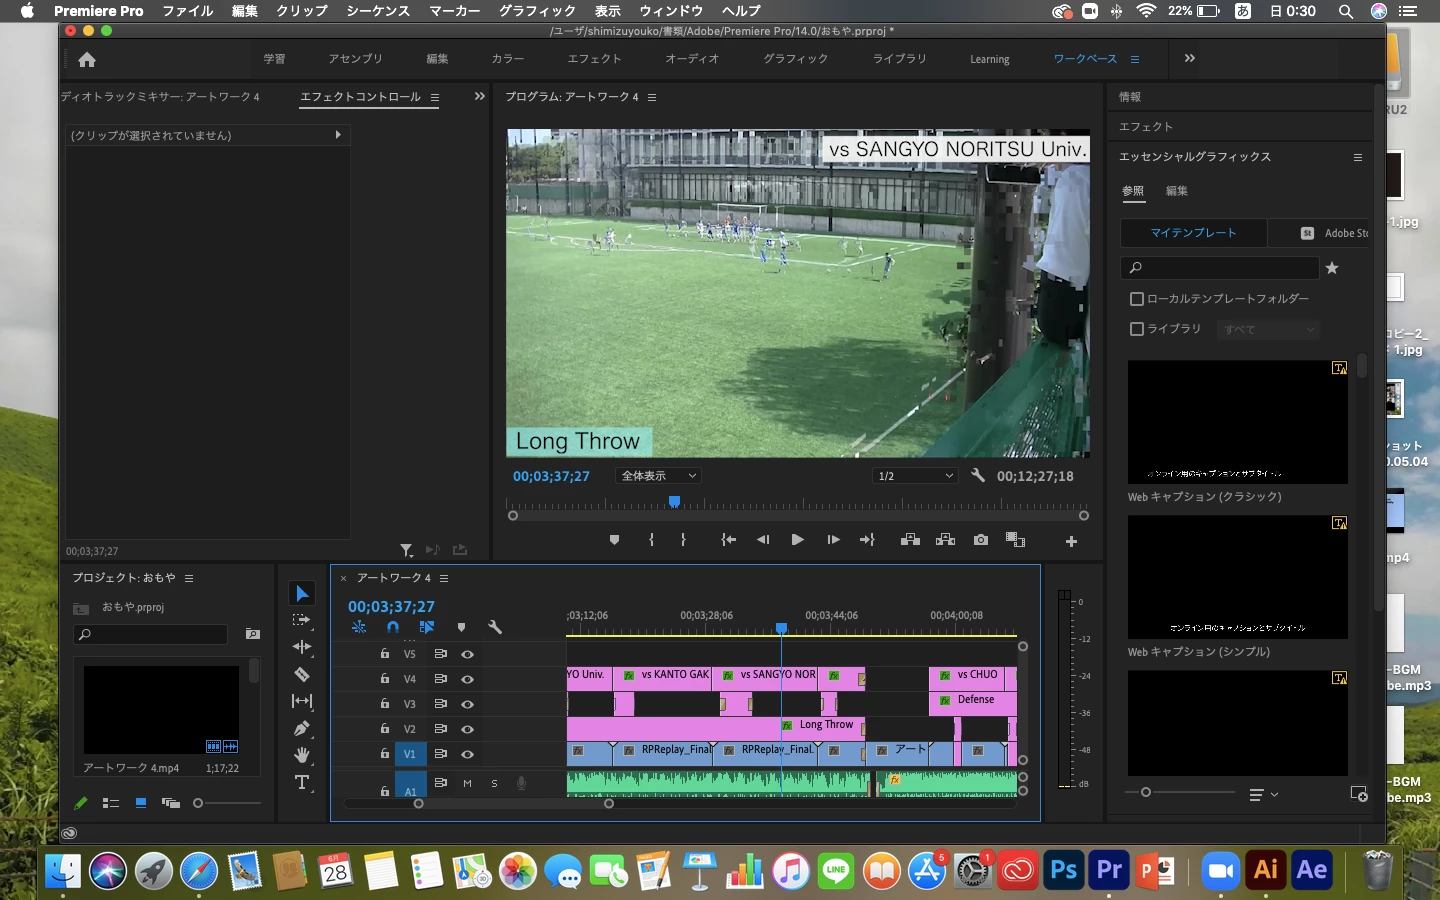The width and height of the screenshot is (1440, 900).
Task: Open the Essential Graphics panel menu
Action: [1357, 157]
